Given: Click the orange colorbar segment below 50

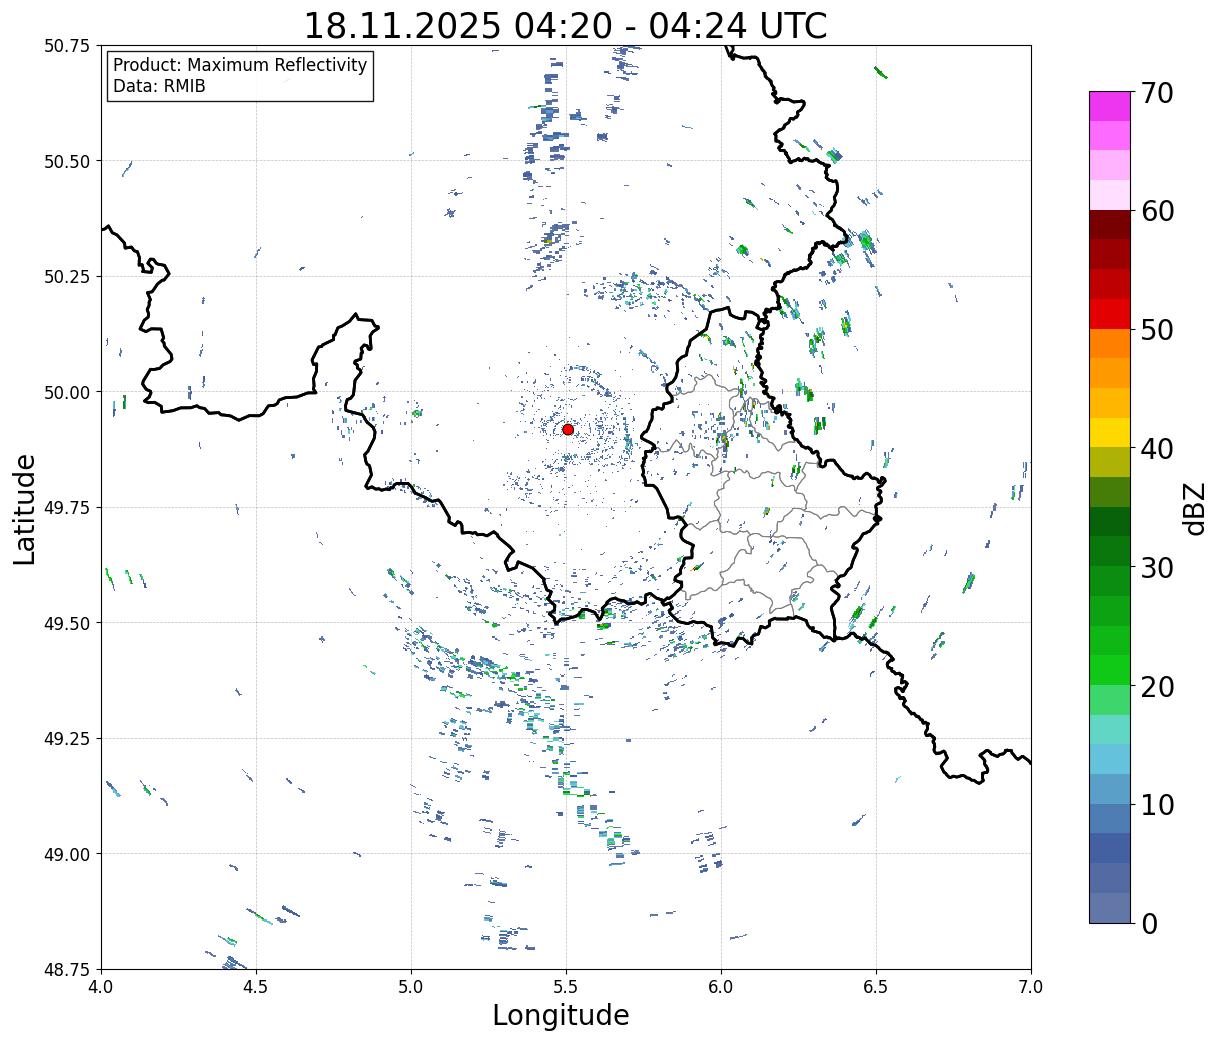Looking at the screenshot, I should tap(1110, 343).
